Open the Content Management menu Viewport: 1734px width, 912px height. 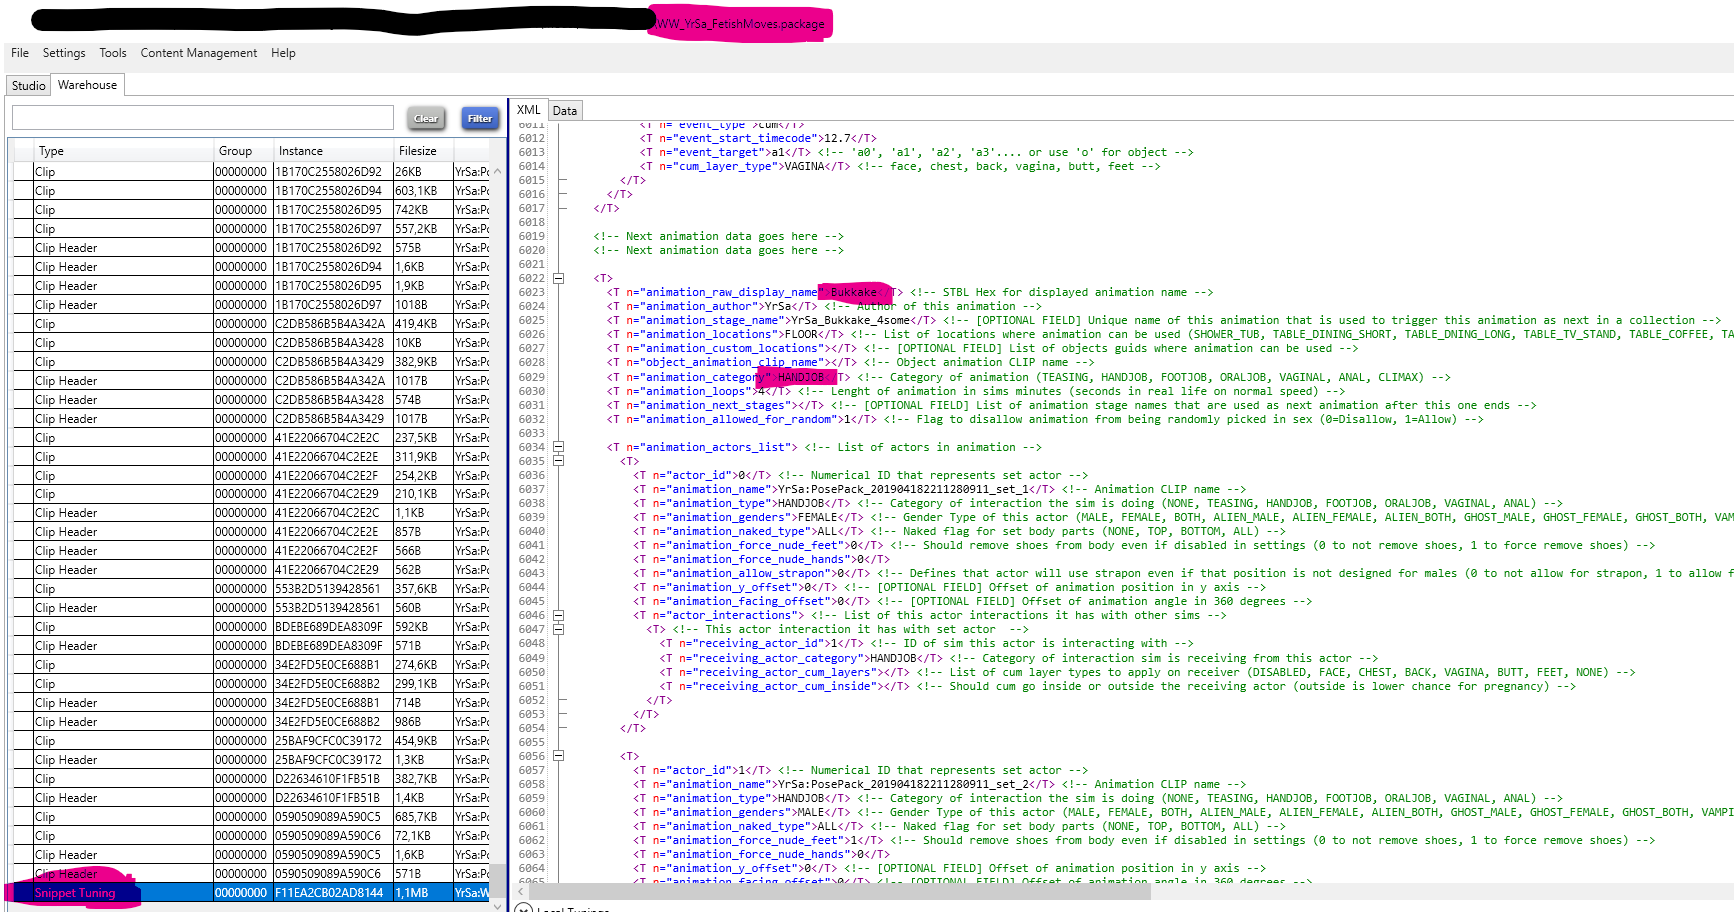[x=199, y=53]
